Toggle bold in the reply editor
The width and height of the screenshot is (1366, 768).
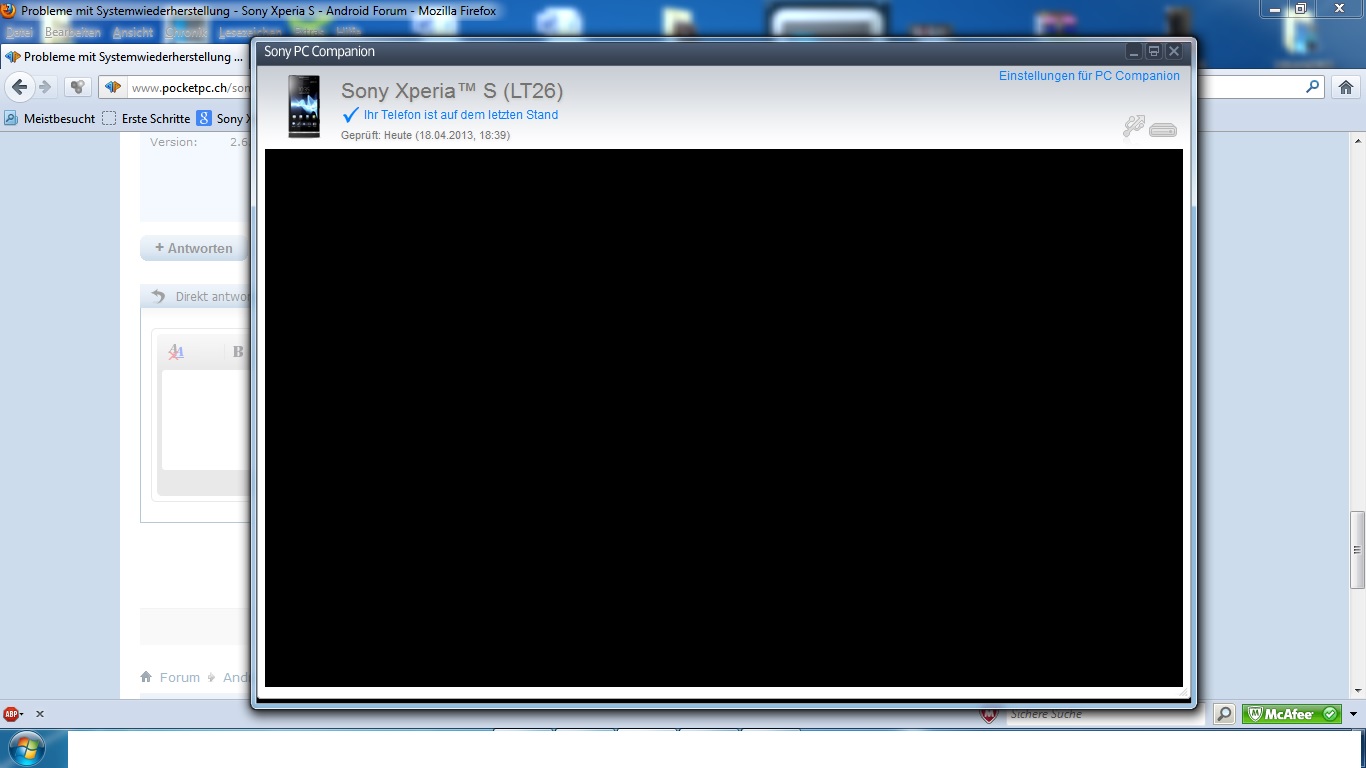(238, 351)
